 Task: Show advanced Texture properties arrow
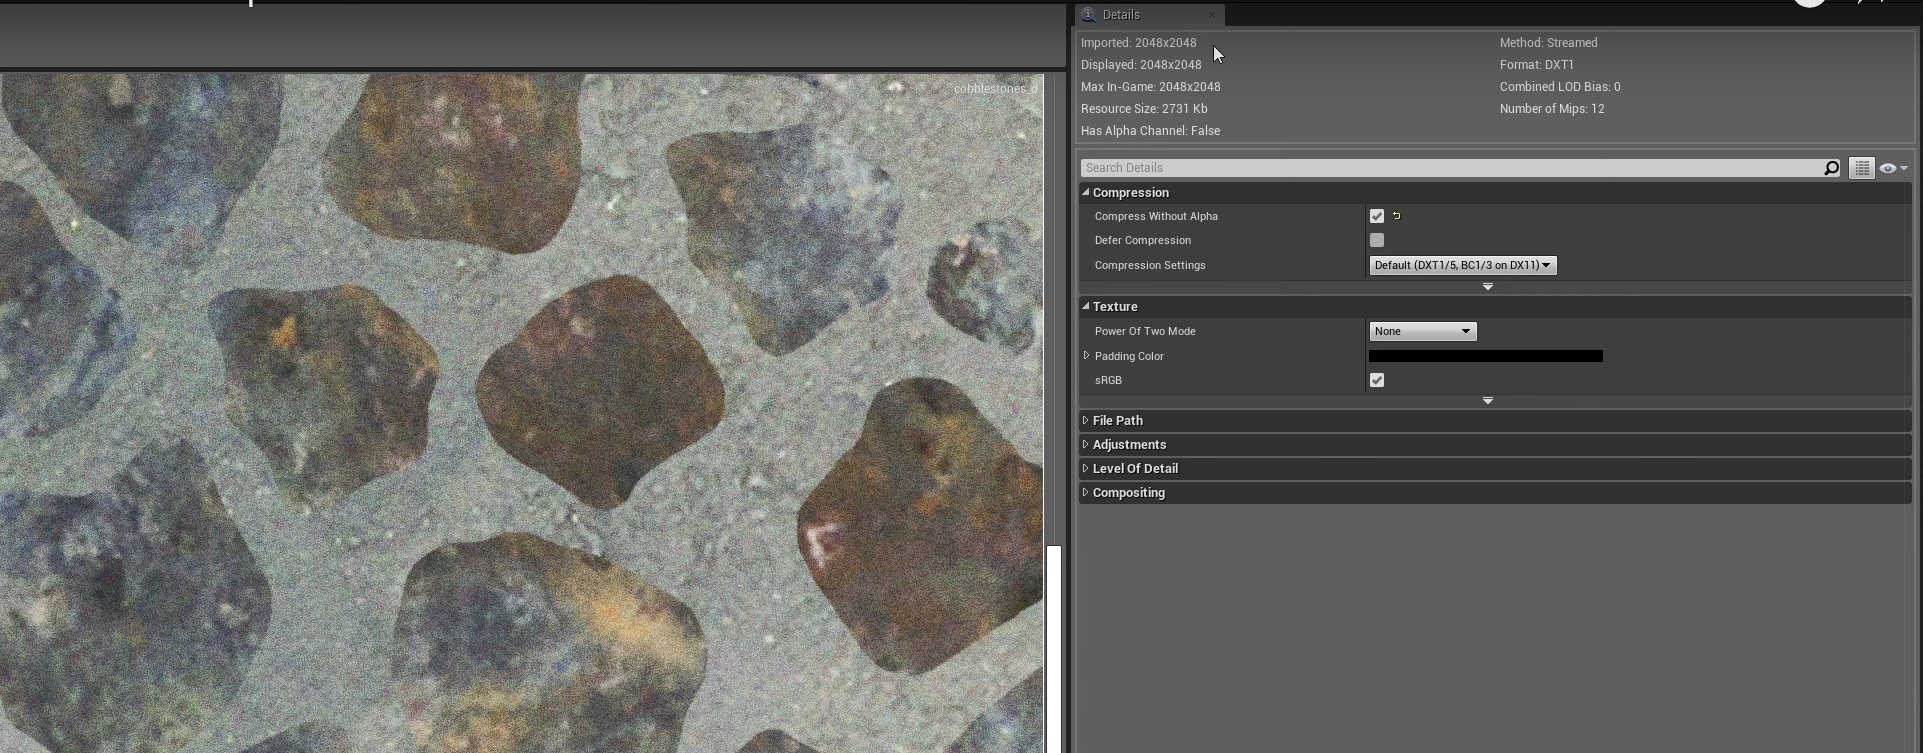click(1488, 401)
